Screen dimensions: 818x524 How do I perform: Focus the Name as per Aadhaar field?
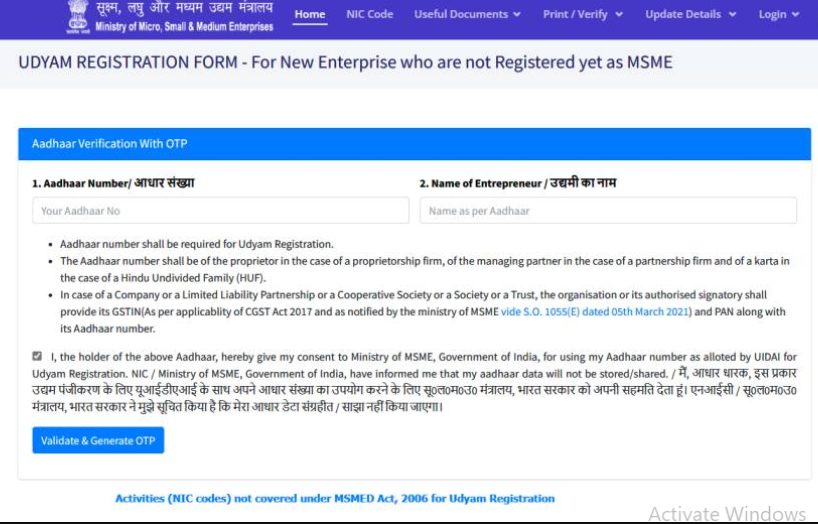click(607, 211)
